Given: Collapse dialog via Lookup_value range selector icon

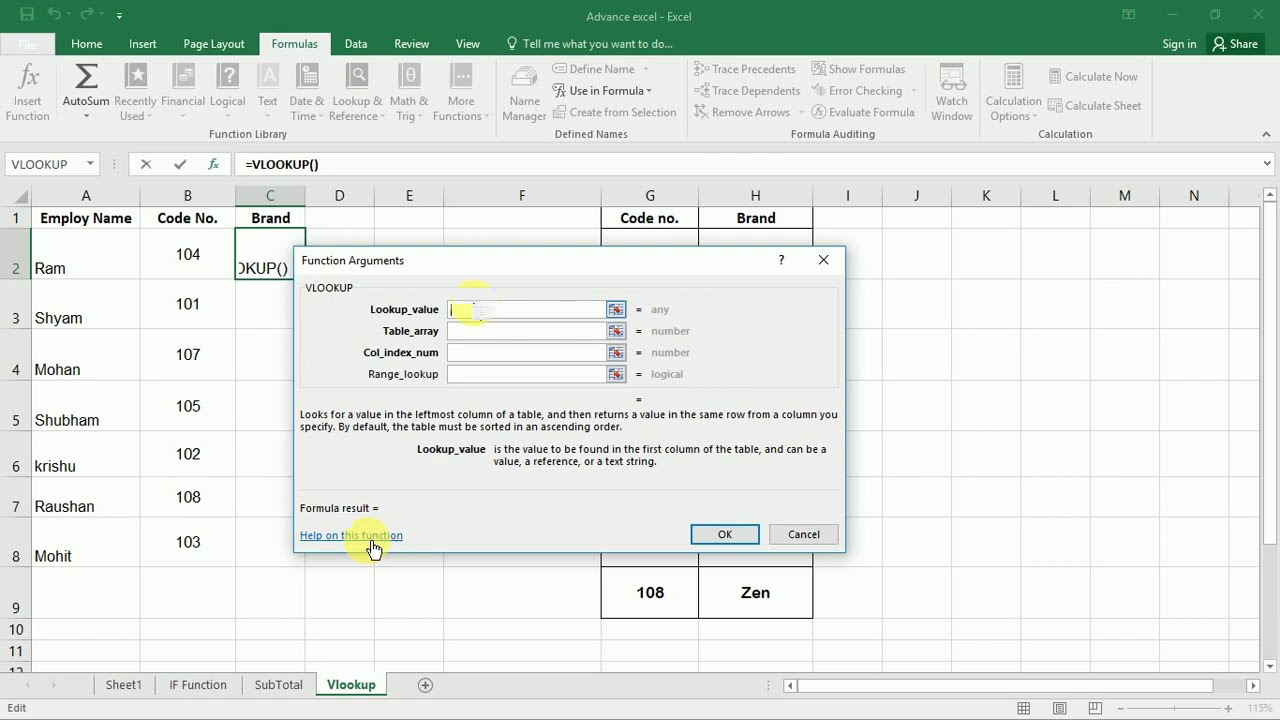Looking at the screenshot, I should pyautogui.click(x=615, y=310).
